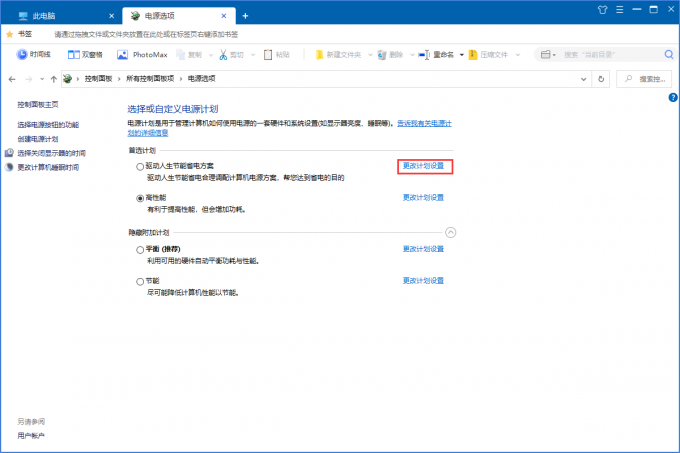Click 更改计划设置 for 驱动人生 plan

423,166
